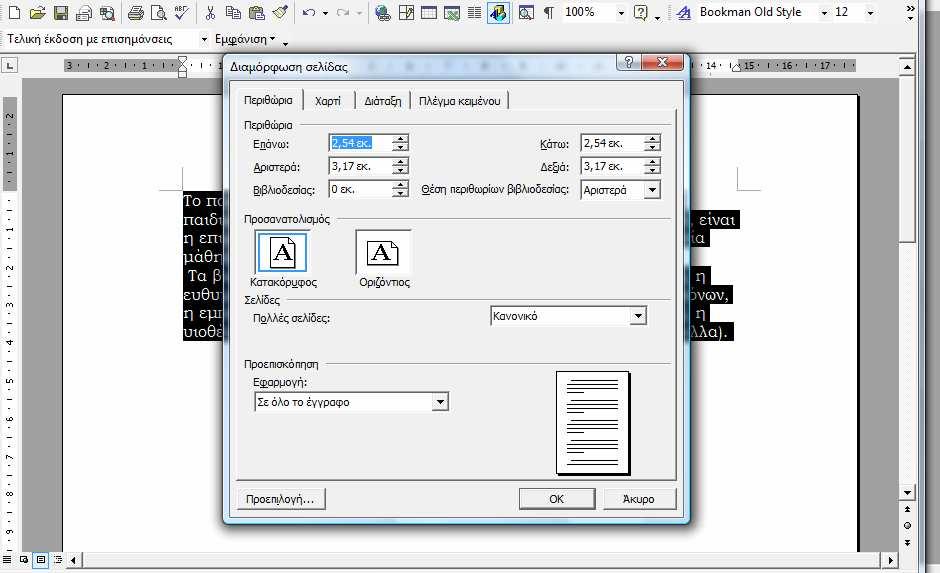The image size is (940, 573).
Task: Activate the Format Painter brush
Action: [280, 13]
